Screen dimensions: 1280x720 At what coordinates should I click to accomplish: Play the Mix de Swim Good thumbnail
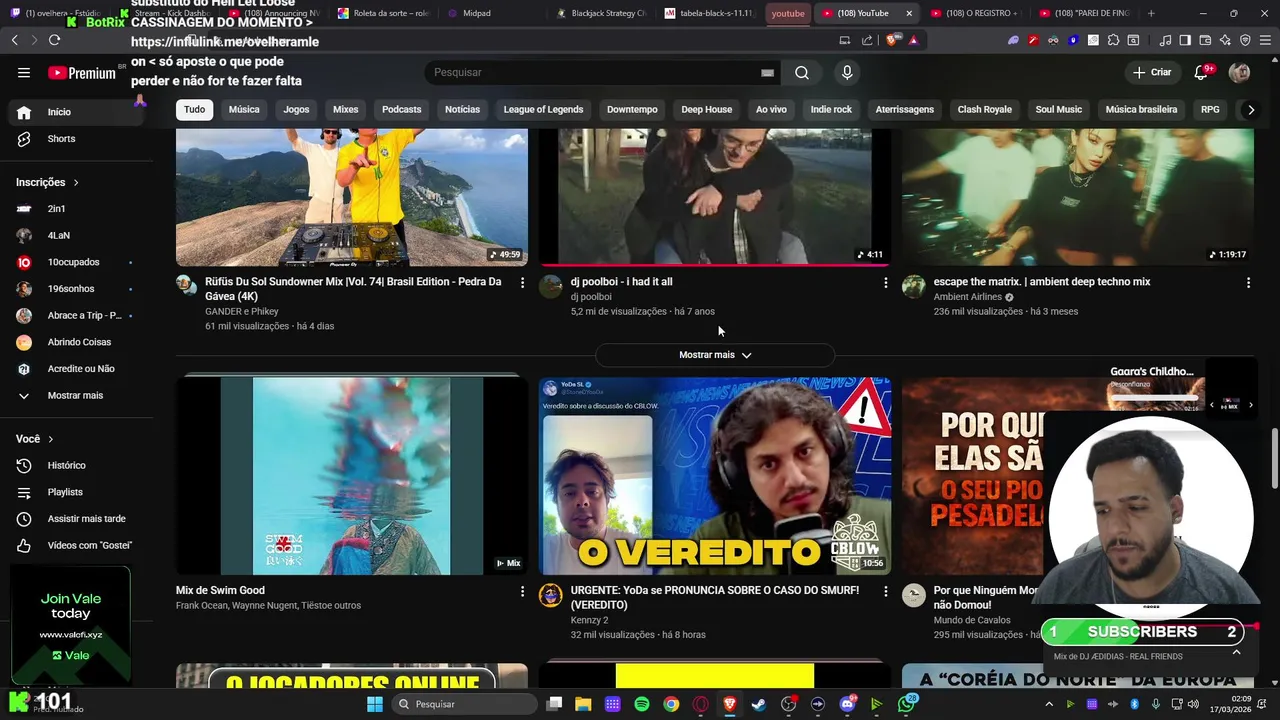[x=352, y=476]
